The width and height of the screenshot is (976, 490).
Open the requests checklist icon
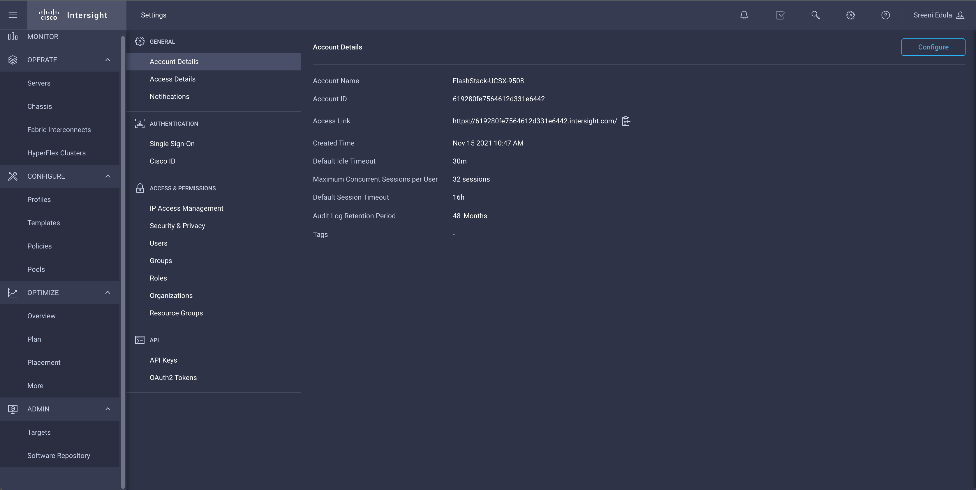tap(780, 15)
